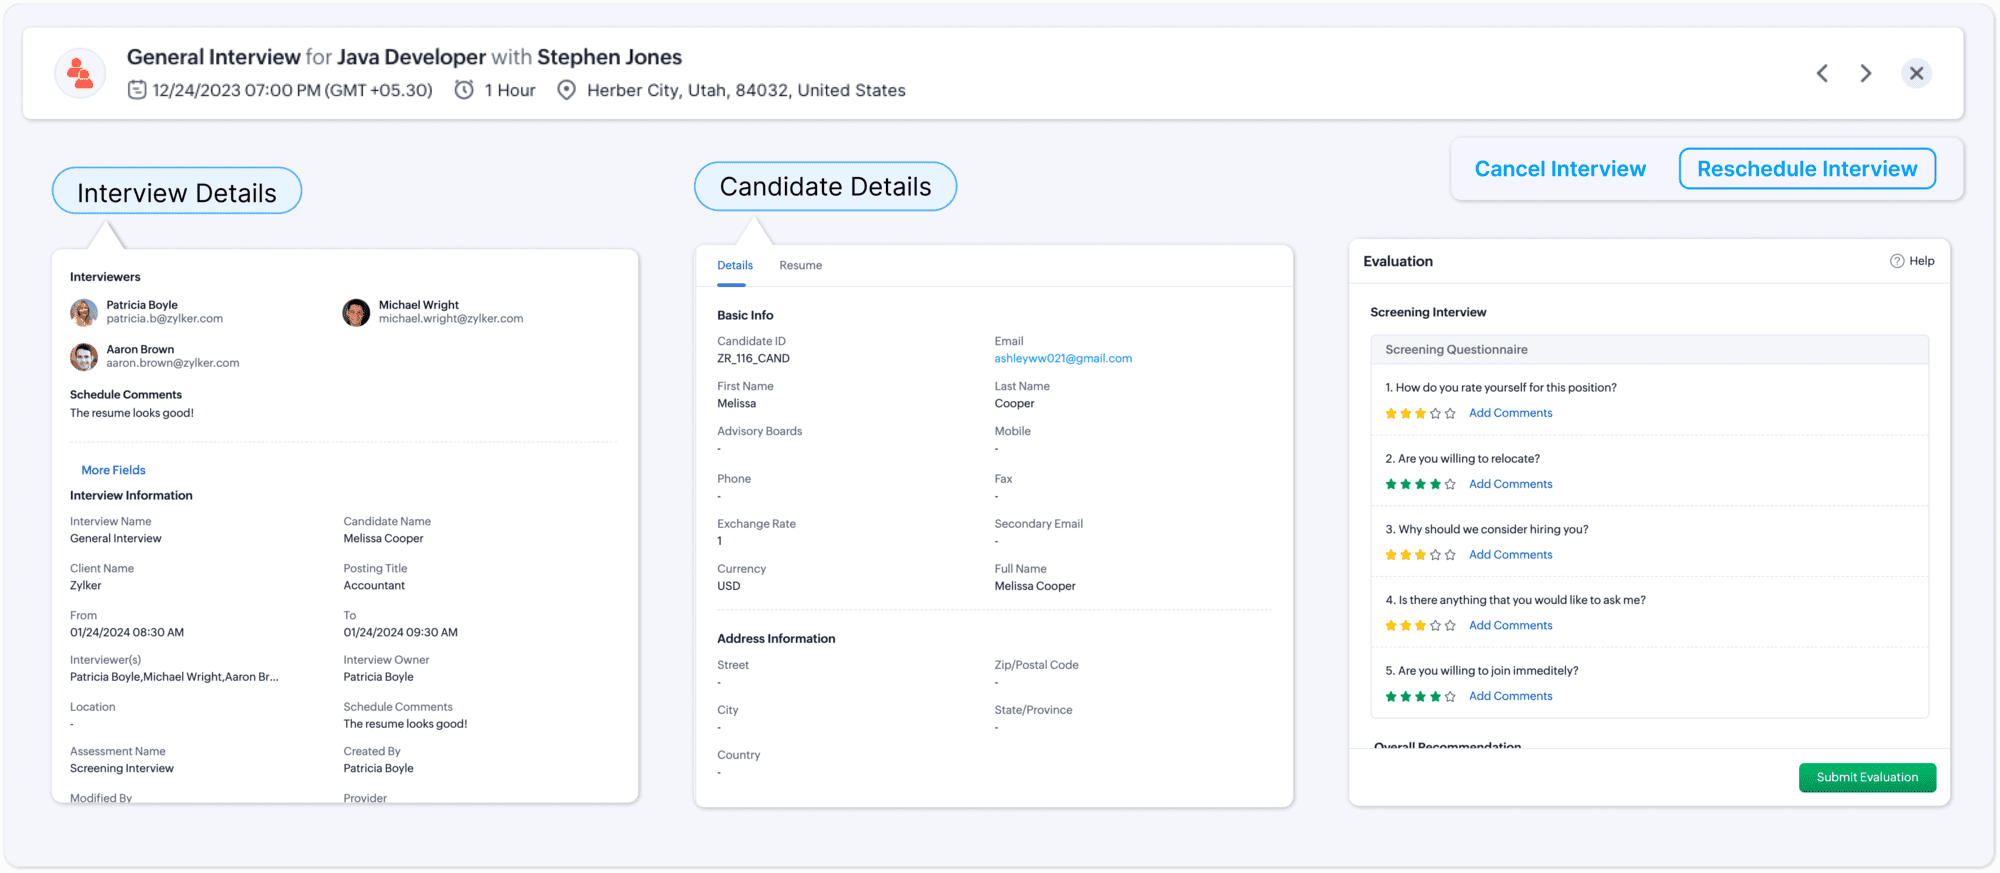Go to previous interview with left chevron
This screenshot has height=873, width=2000.
[x=1822, y=73]
